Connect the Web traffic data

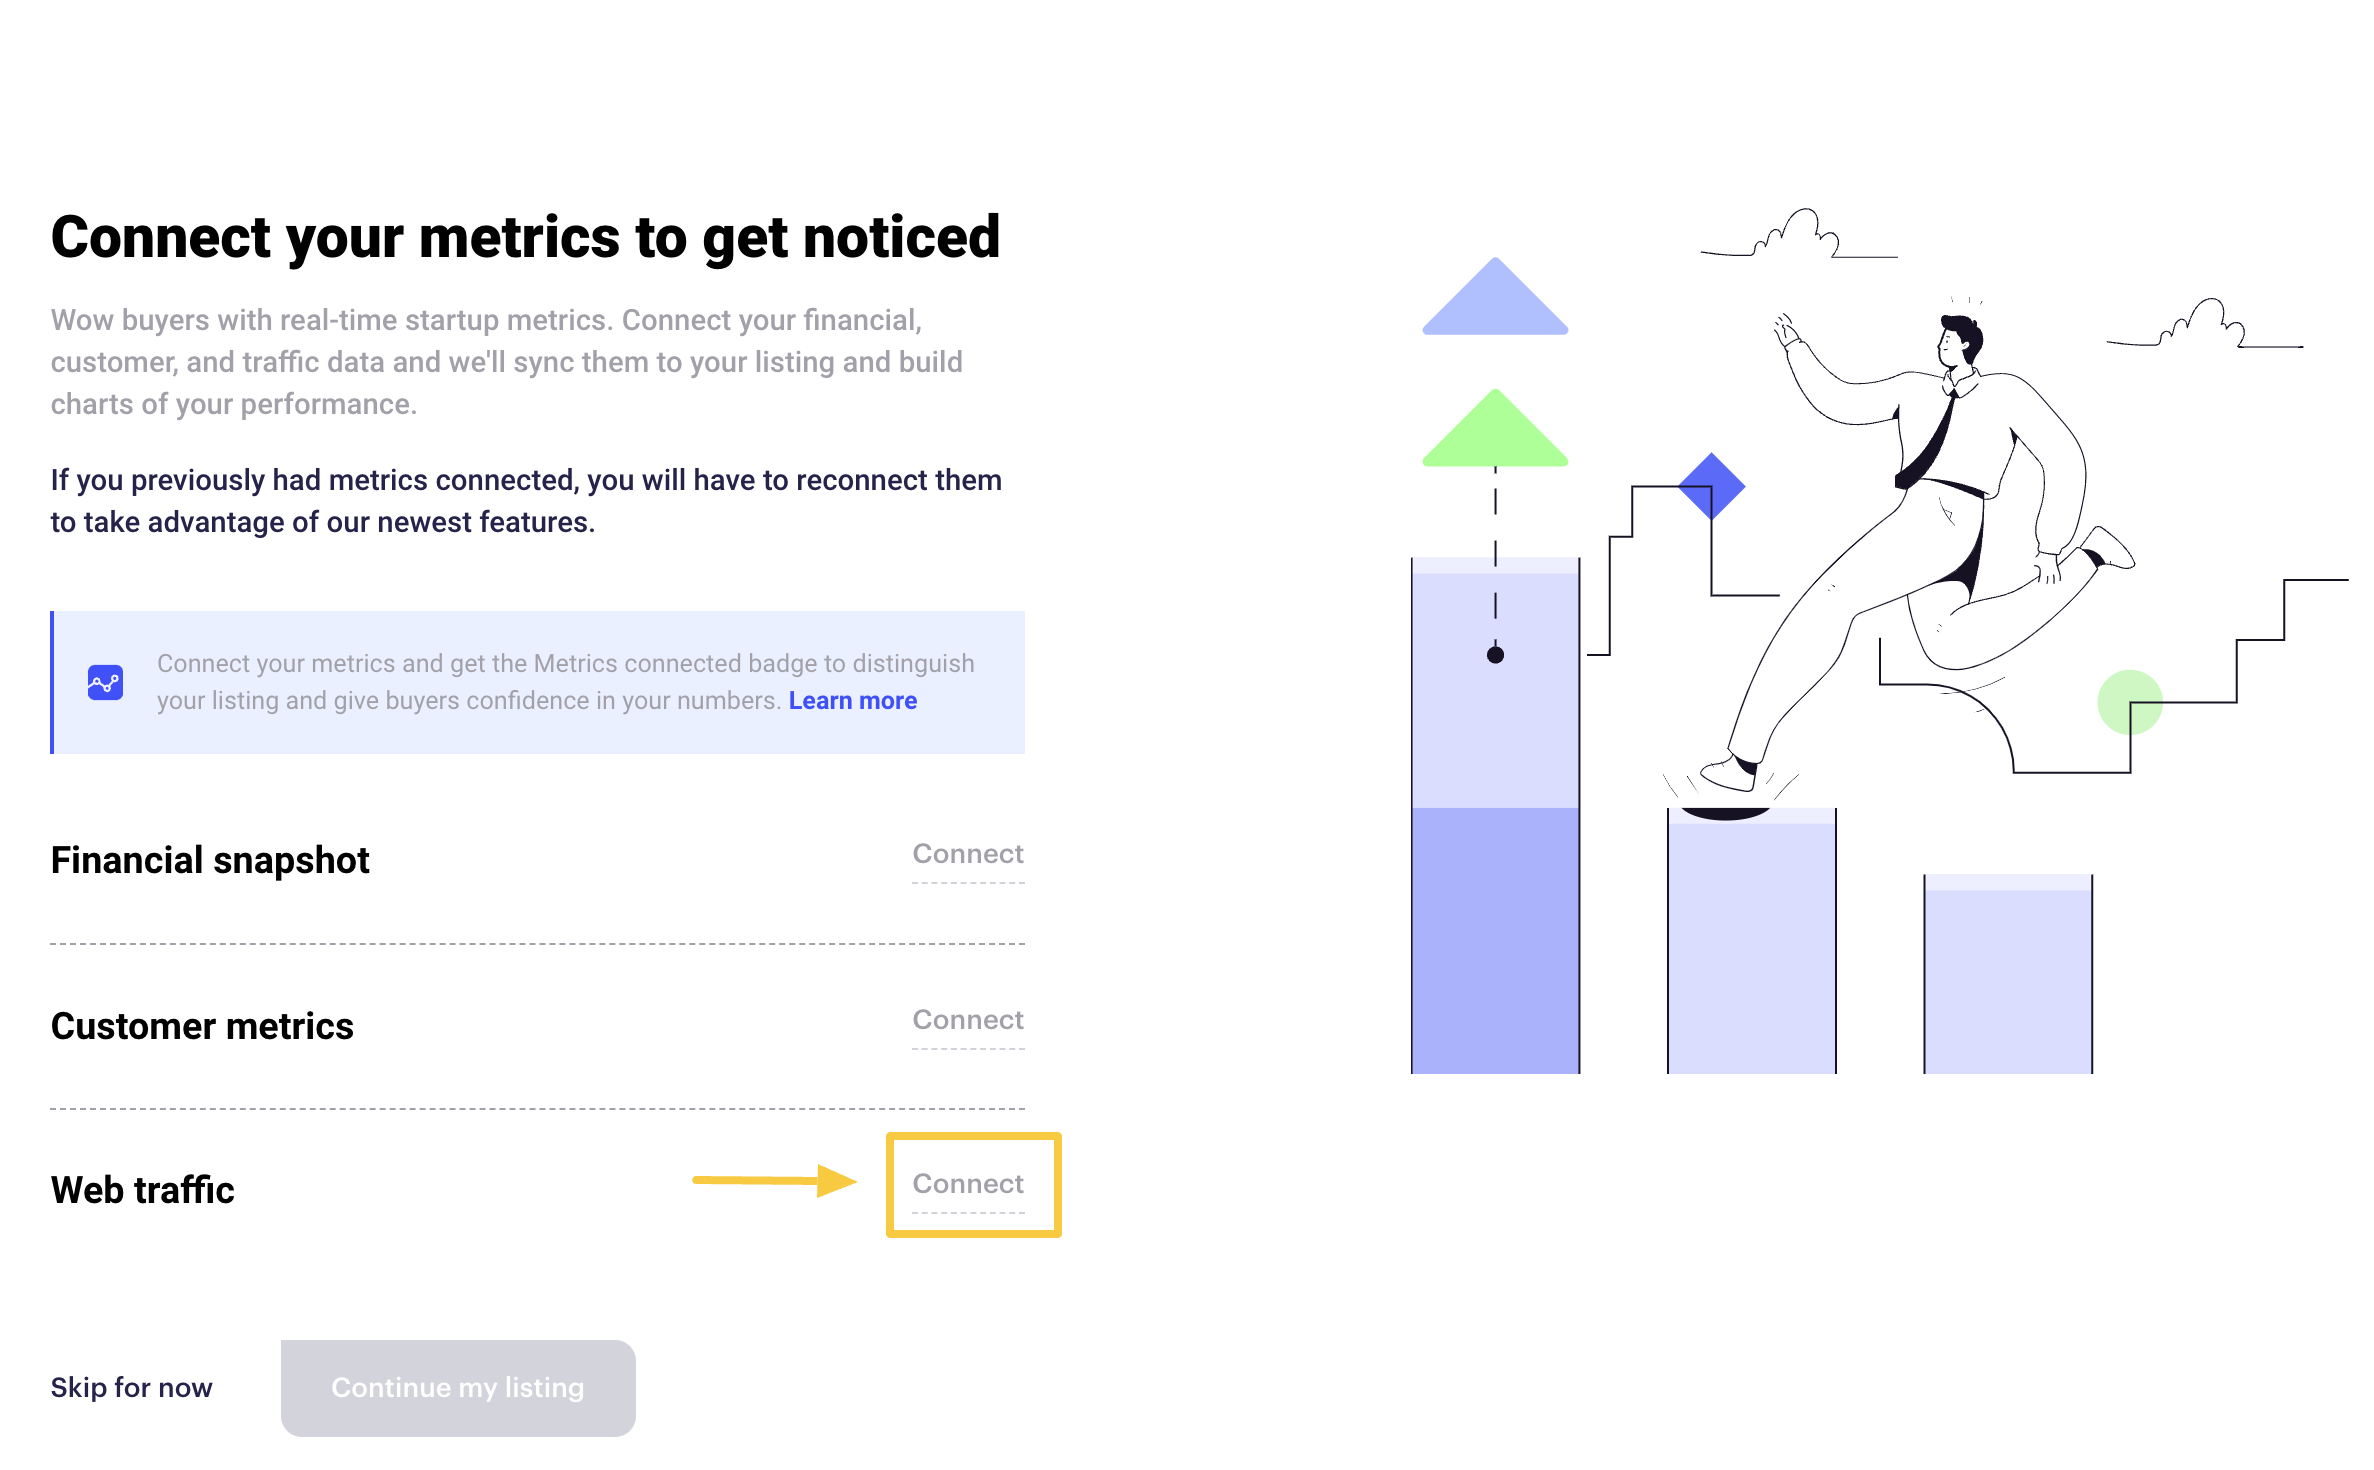pyautogui.click(x=968, y=1184)
